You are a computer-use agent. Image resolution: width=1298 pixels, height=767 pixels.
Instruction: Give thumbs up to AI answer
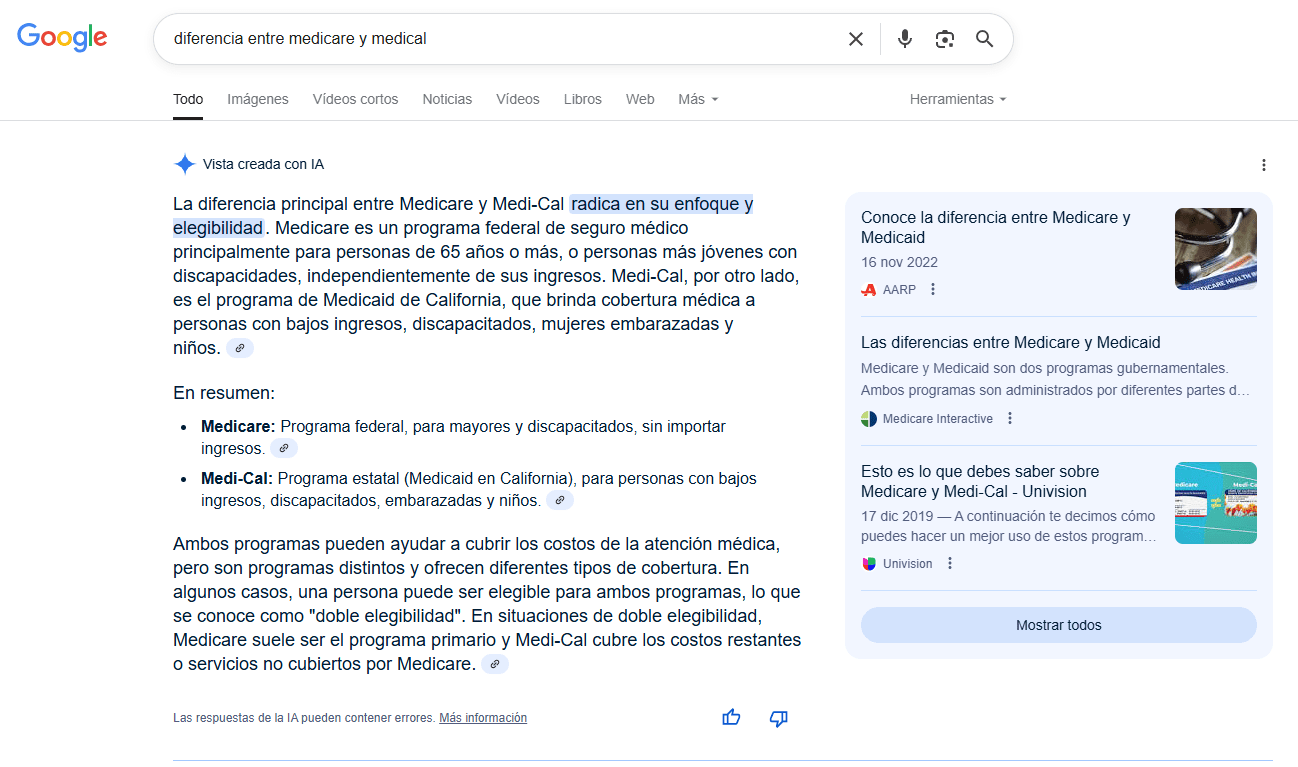(x=731, y=717)
